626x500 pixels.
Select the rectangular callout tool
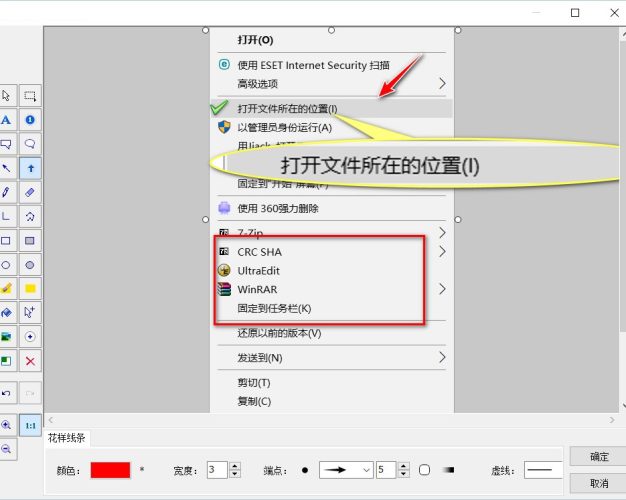click(7, 144)
